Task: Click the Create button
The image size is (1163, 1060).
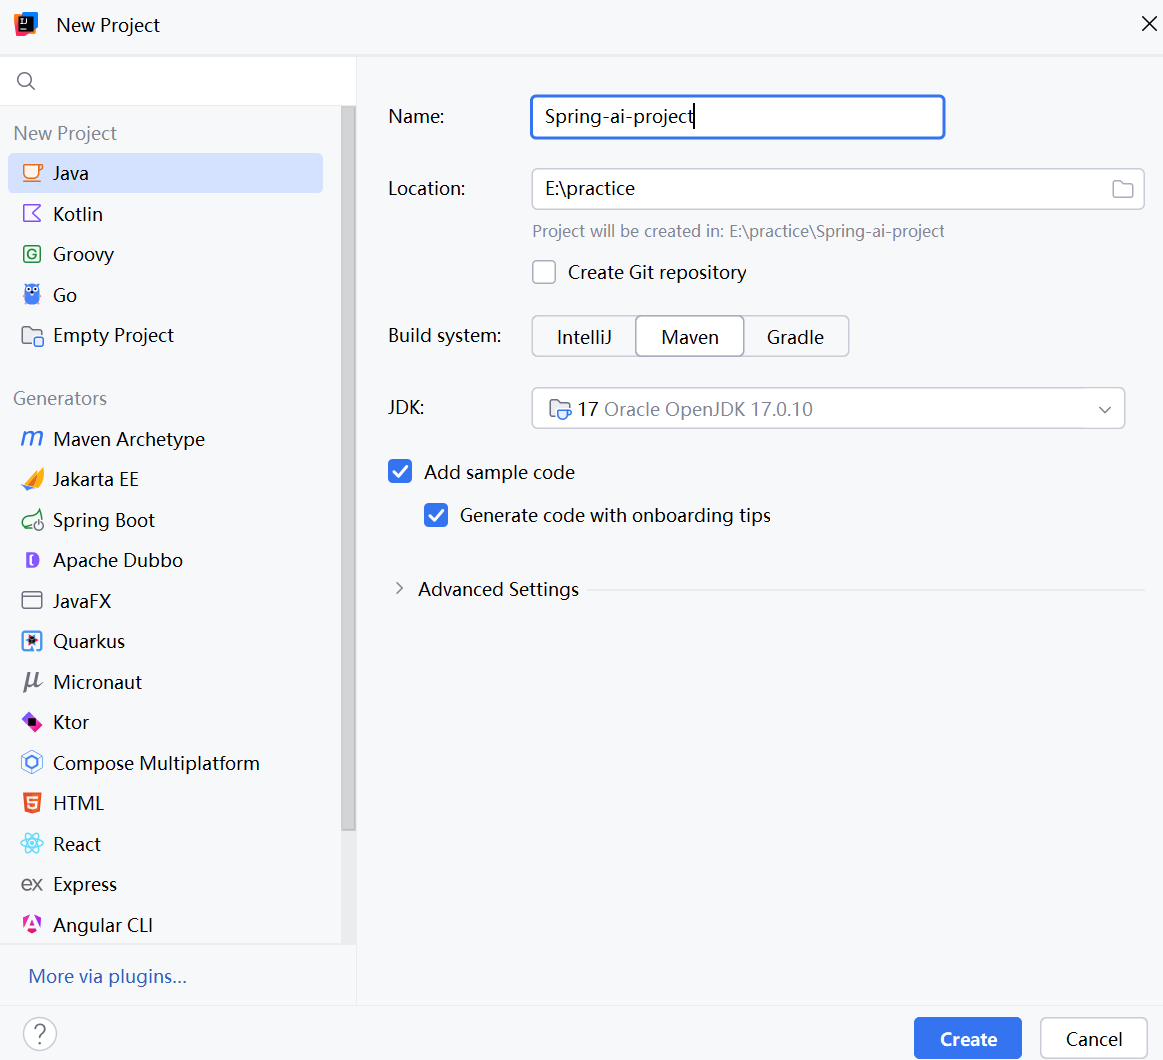Action: coord(967,1038)
